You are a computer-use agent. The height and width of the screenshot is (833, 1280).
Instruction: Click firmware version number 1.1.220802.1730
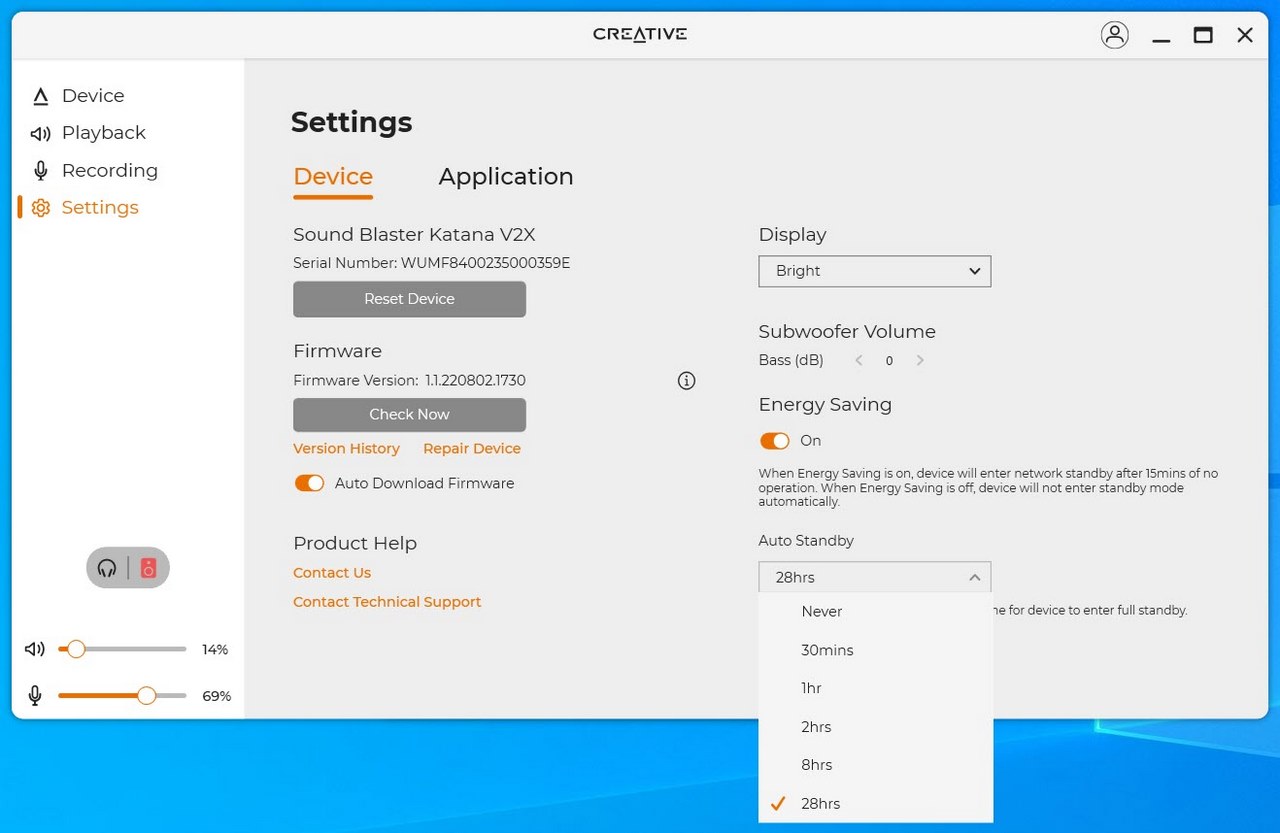pyautogui.click(x=475, y=381)
